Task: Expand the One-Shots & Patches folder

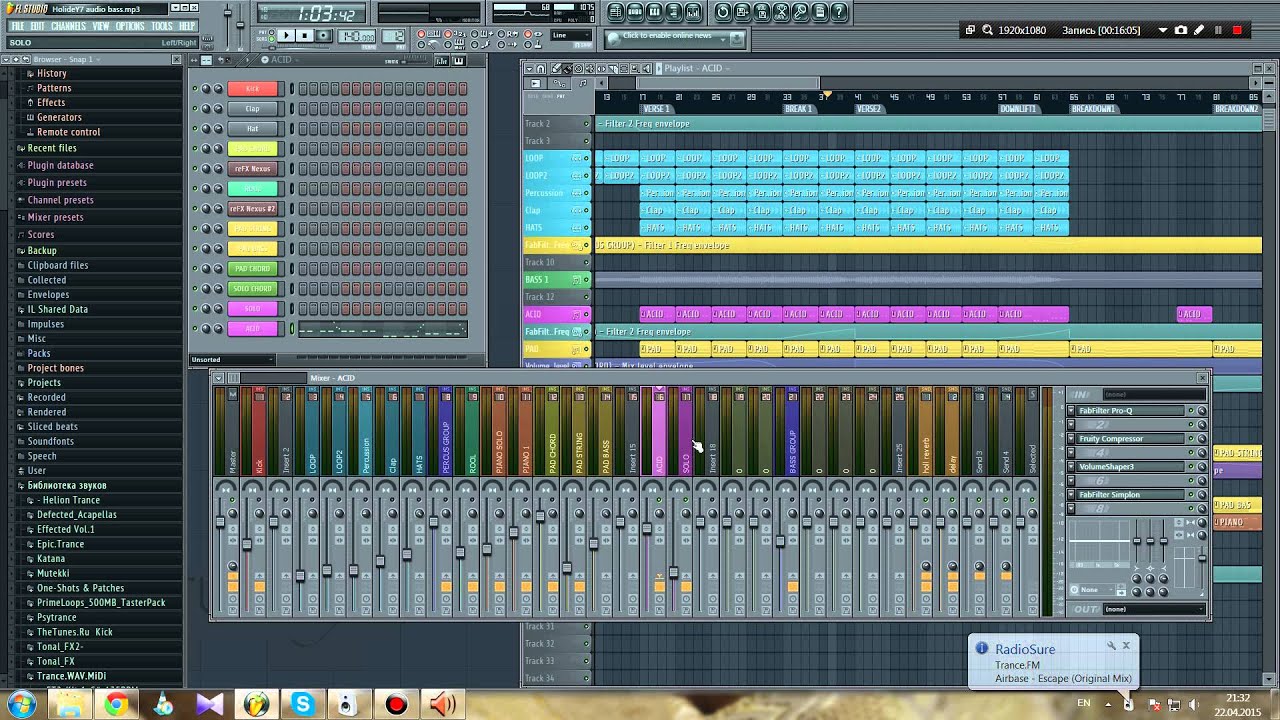Action: 80,588
